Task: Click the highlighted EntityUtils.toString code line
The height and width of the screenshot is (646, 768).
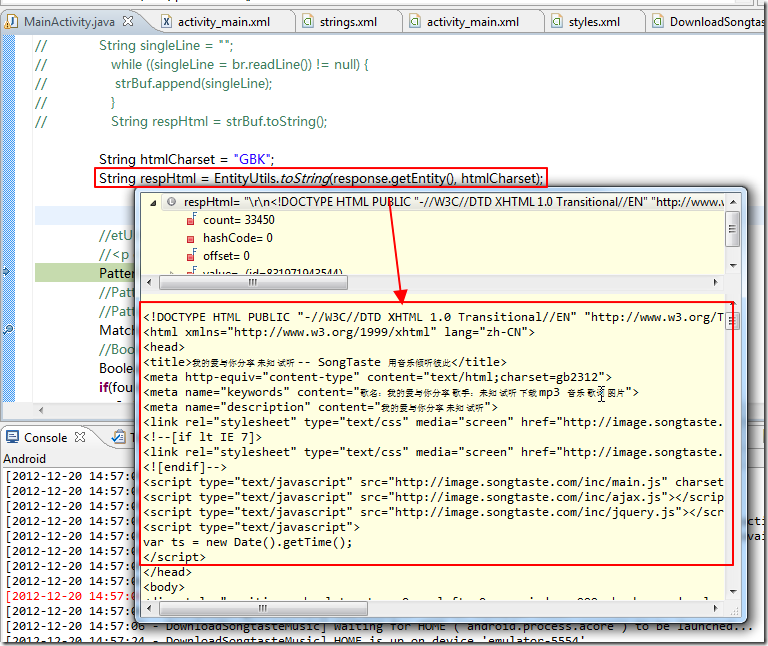Action: [321, 179]
